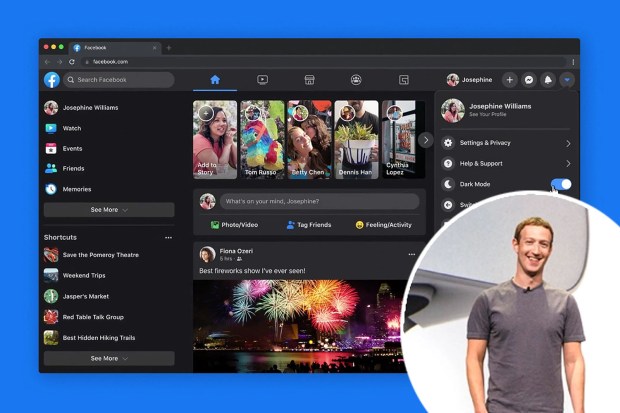Click the Dark Mode moon icon

tap(448, 184)
